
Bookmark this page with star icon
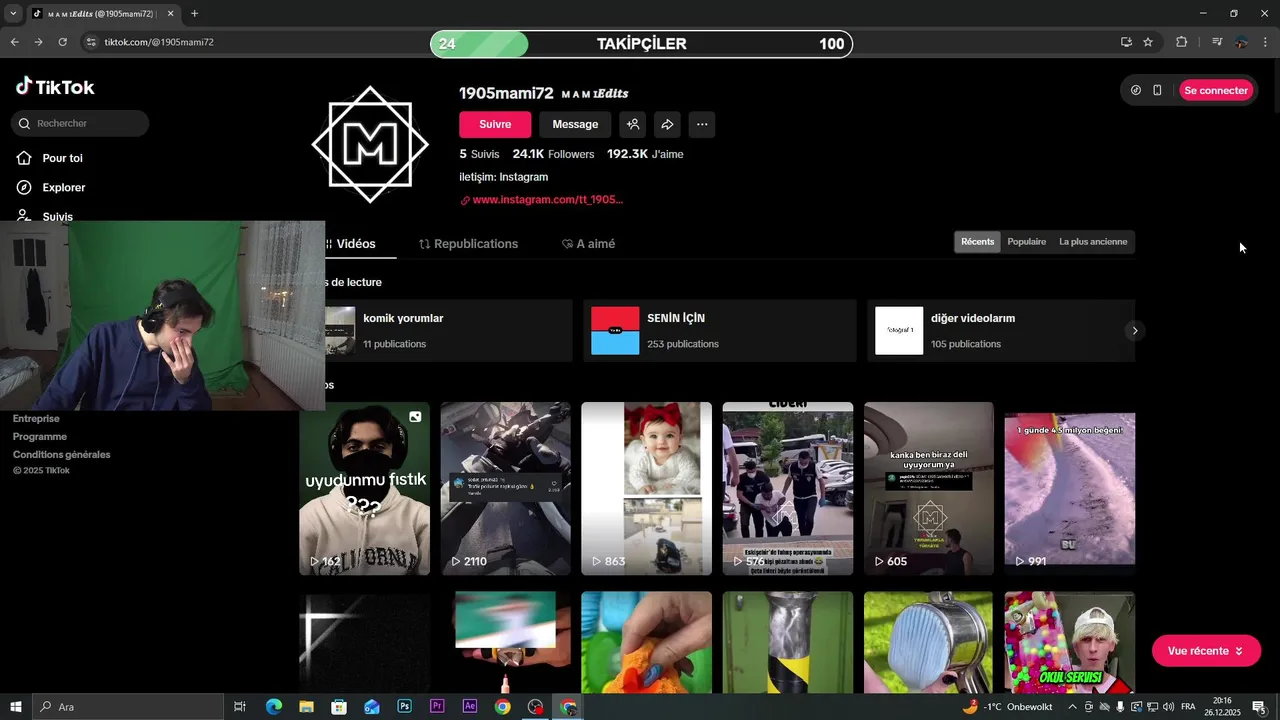[x=1148, y=42]
